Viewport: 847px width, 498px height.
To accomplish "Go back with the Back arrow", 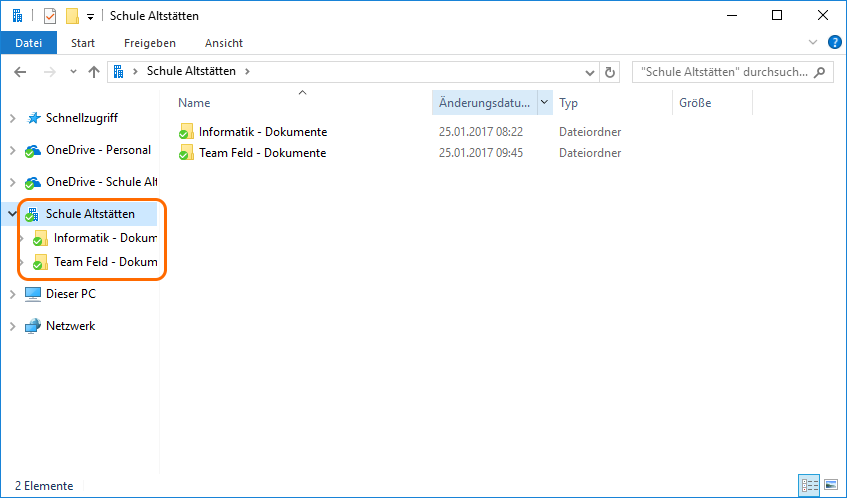I will click(x=21, y=72).
